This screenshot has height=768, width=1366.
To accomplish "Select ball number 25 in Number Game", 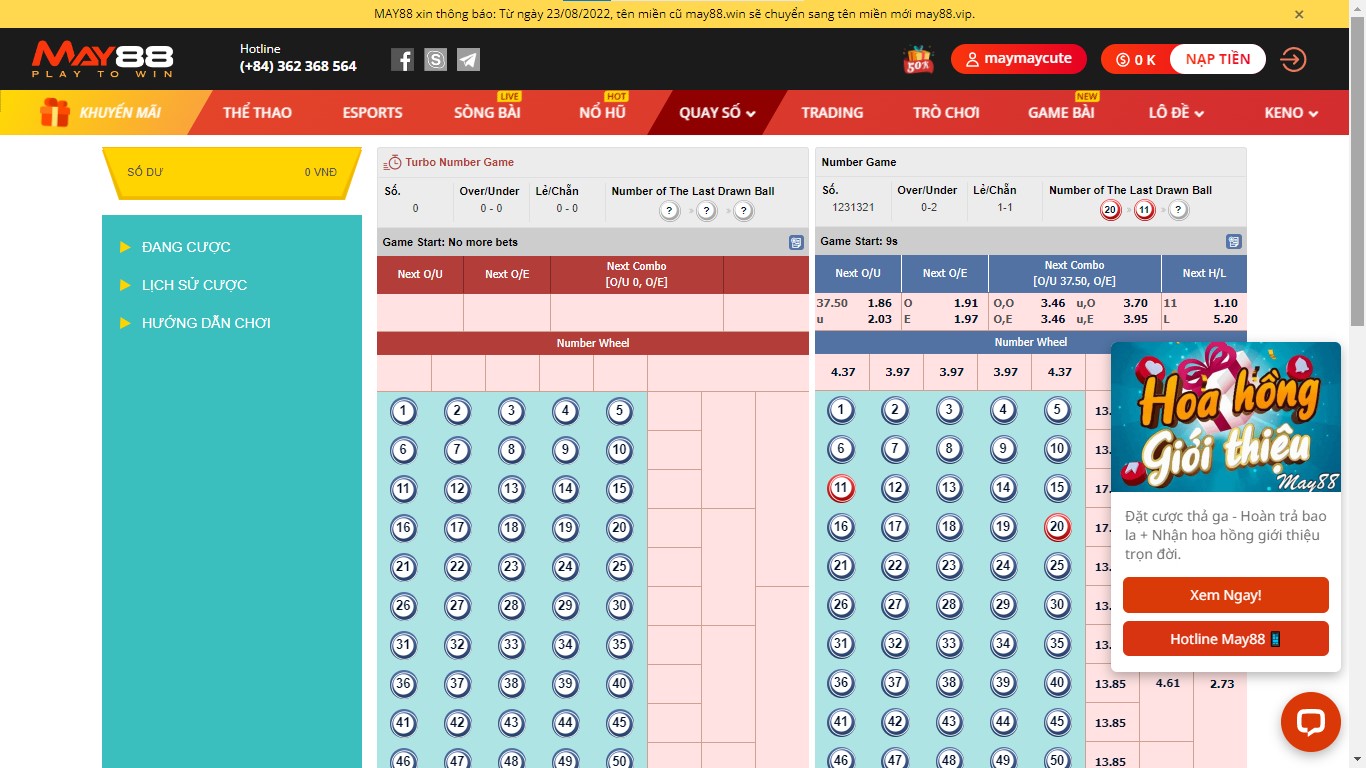I will pyautogui.click(x=1057, y=566).
